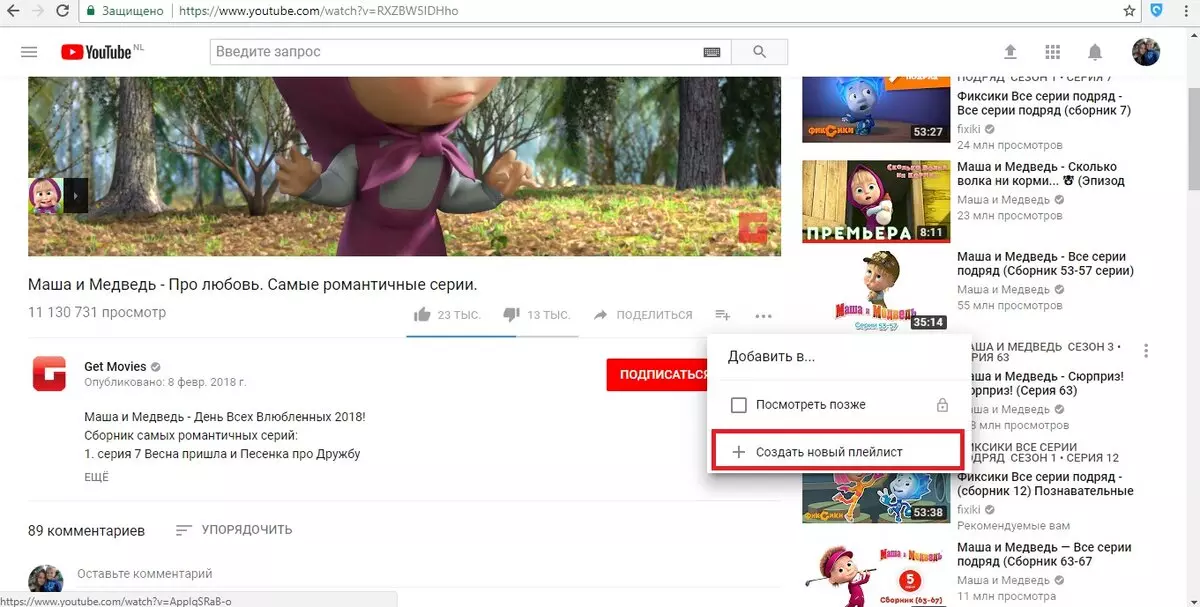Click Рекомендуемые вам label
The width and height of the screenshot is (1200, 607).
(x=1013, y=526)
